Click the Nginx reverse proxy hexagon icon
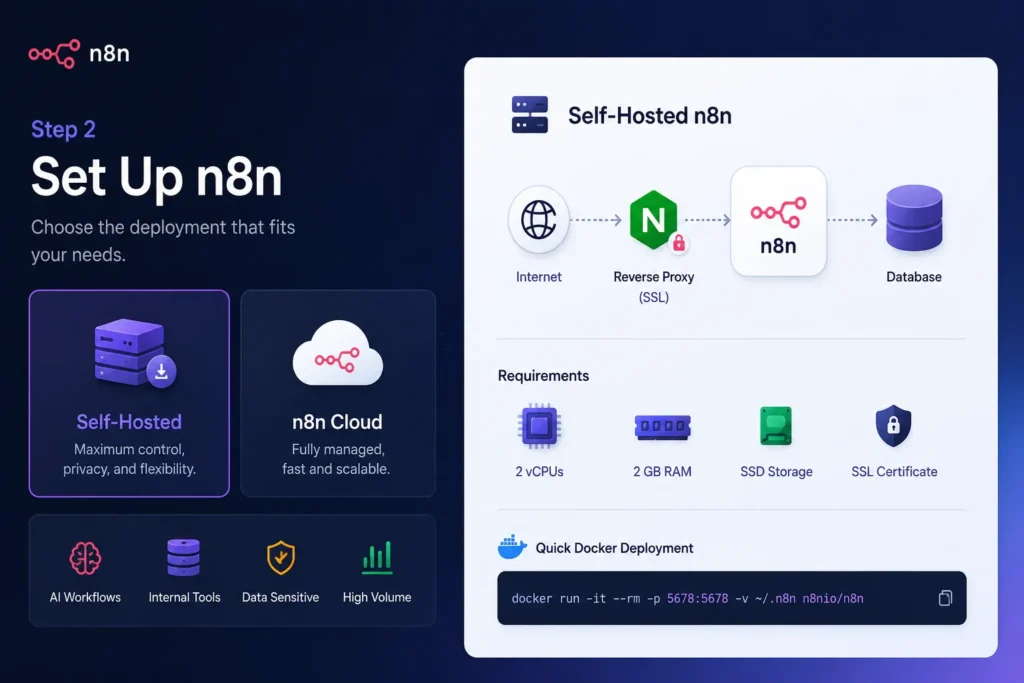This screenshot has height=683, width=1024. tap(653, 219)
